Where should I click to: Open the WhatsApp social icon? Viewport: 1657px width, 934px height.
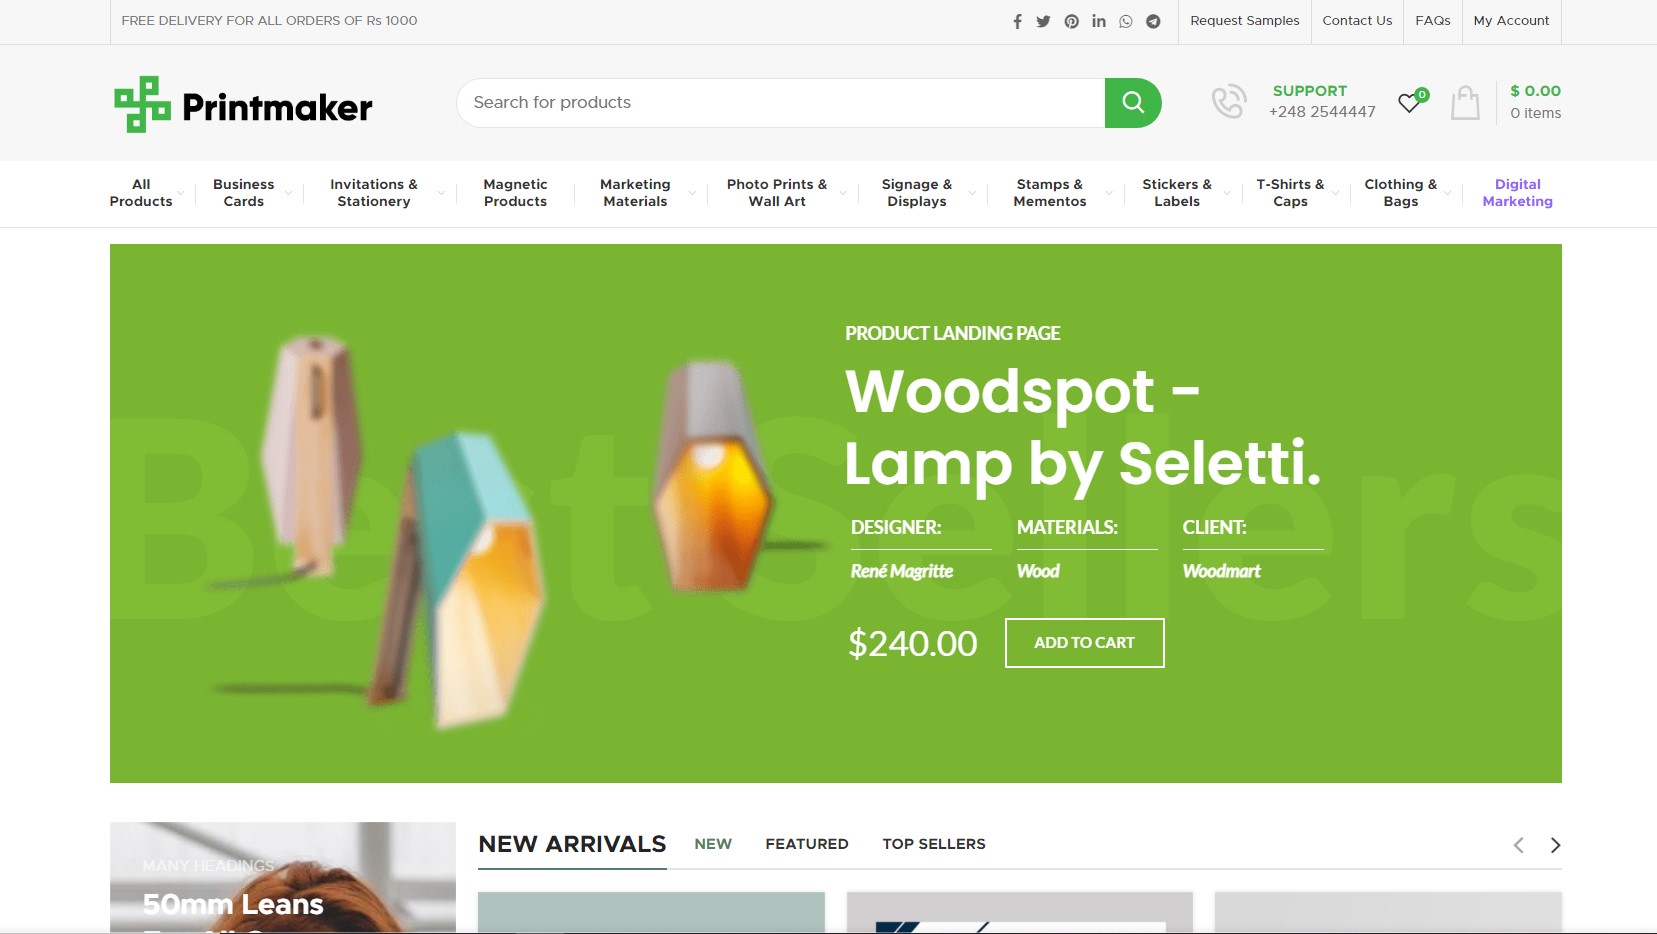pyautogui.click(x=1126, y=21)
